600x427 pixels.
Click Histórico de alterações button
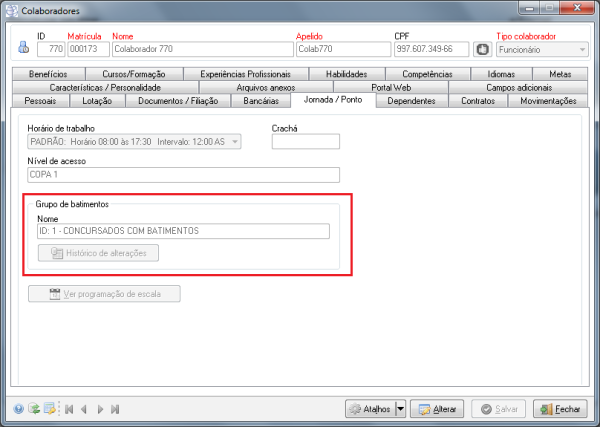(97, 253)
